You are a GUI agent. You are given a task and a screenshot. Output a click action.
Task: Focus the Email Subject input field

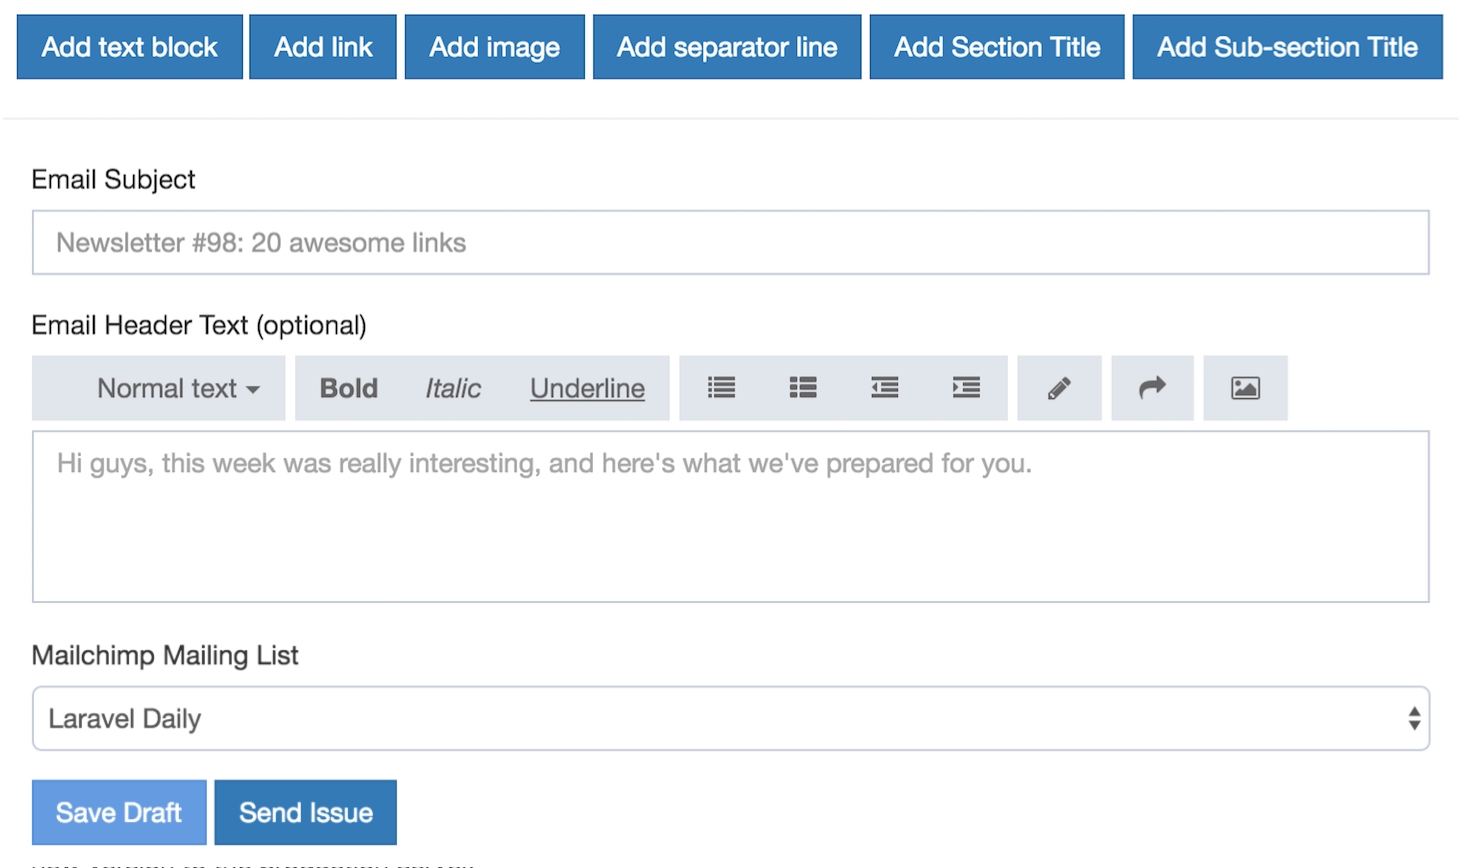pyautogui.click(x=730, y=243)
